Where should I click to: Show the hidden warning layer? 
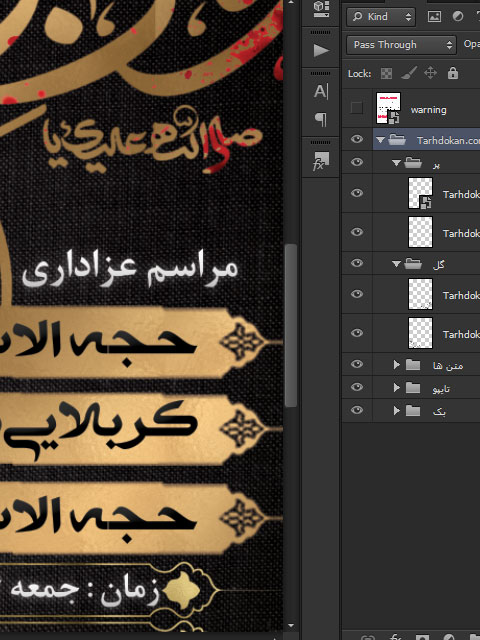[356, 108]
